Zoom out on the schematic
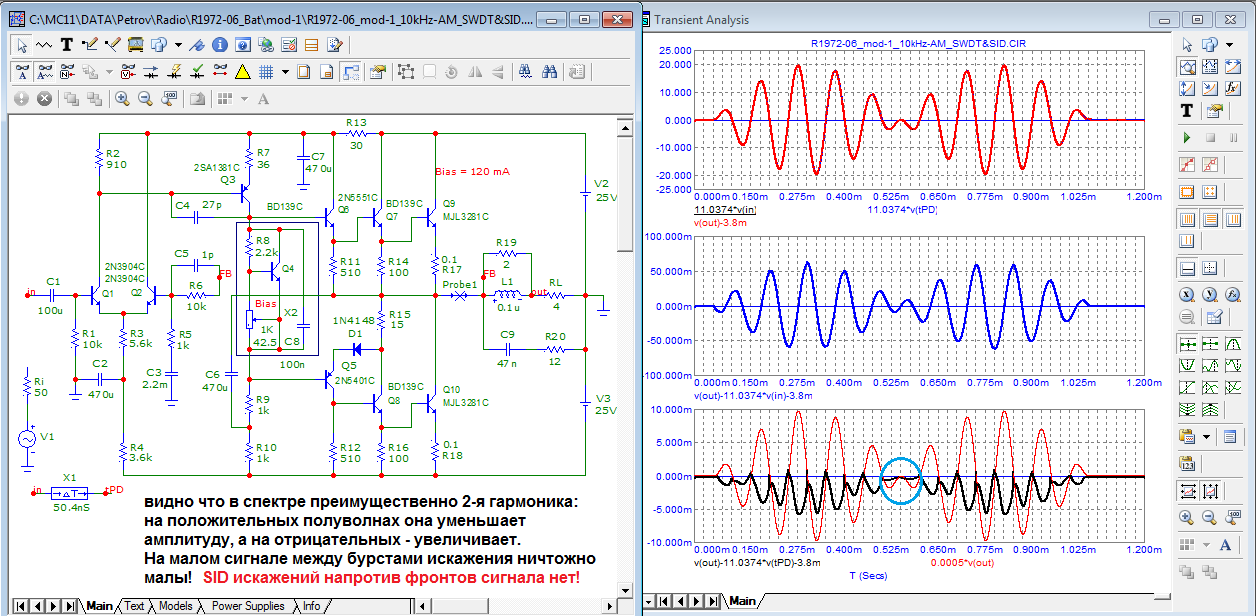 145,99
